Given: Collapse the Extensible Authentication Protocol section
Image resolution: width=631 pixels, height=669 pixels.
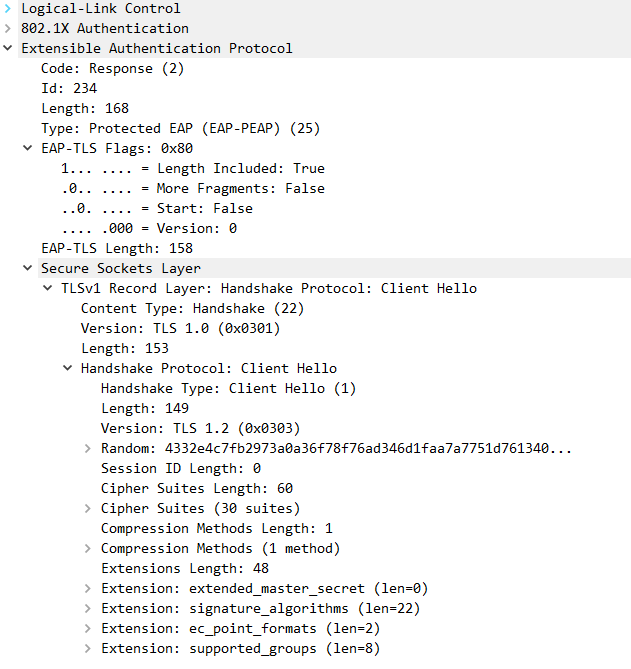Looking at the screenshot, I should pyautogui.click(x=9, y=48).
